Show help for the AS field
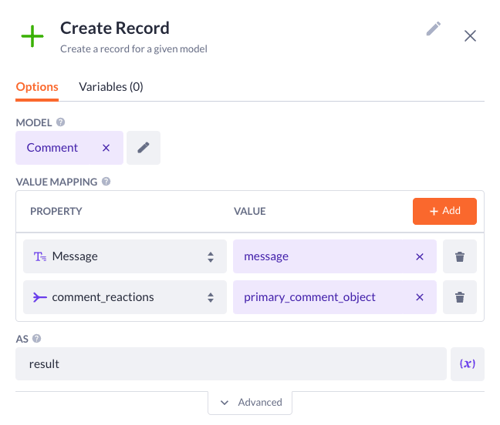This screenshot has width=500, height=425. coord(37,339)
